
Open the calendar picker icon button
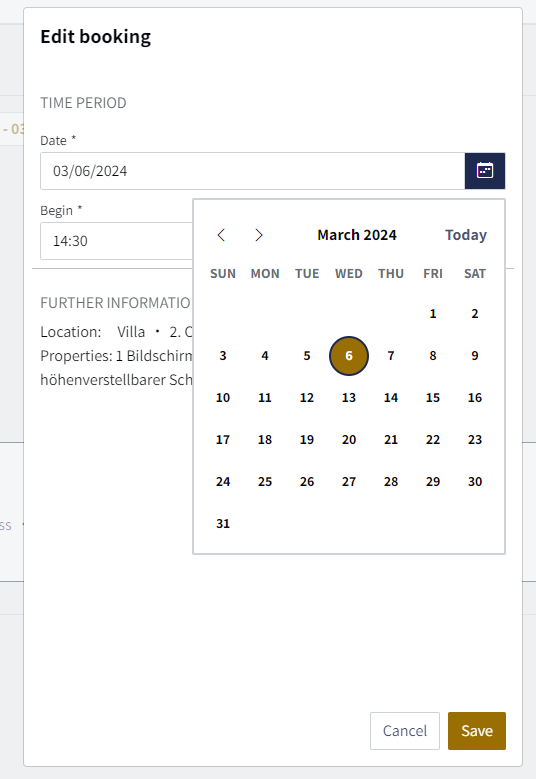coord(485,171)
